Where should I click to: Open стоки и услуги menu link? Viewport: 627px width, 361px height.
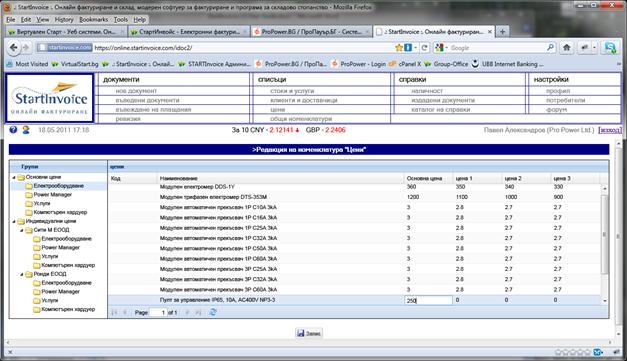292,91
